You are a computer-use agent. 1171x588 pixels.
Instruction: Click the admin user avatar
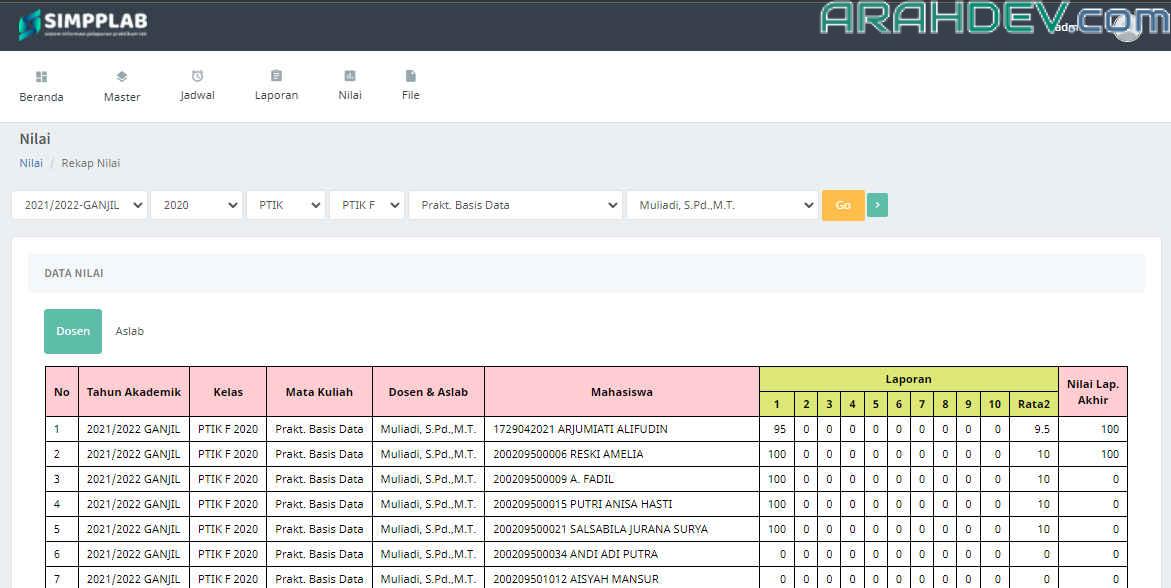click(x=1127, y=28)
